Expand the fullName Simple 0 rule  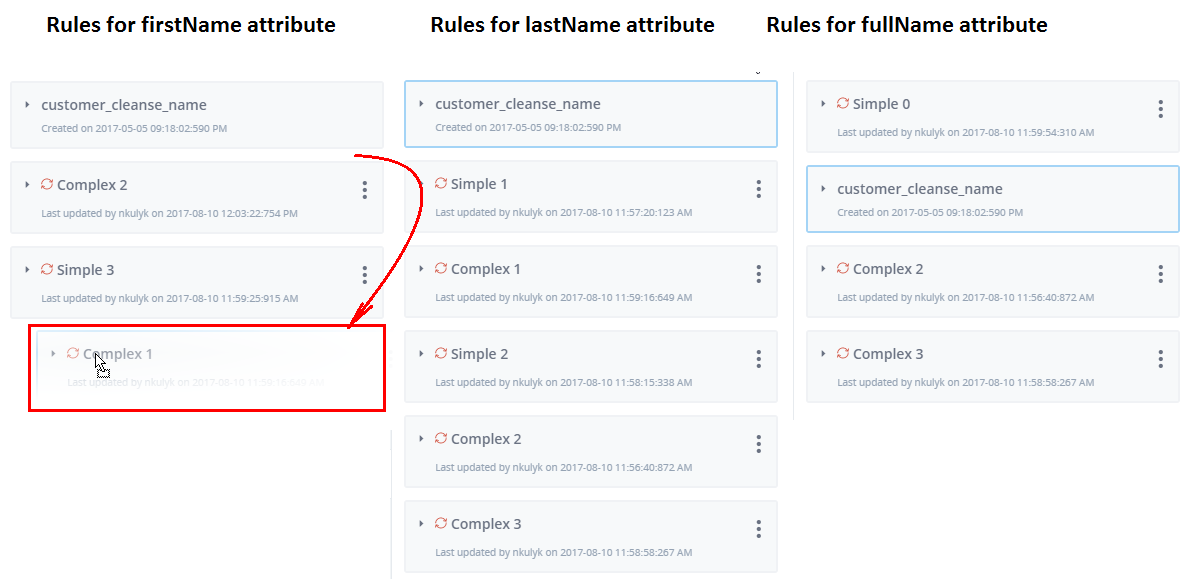coord(824,103)
